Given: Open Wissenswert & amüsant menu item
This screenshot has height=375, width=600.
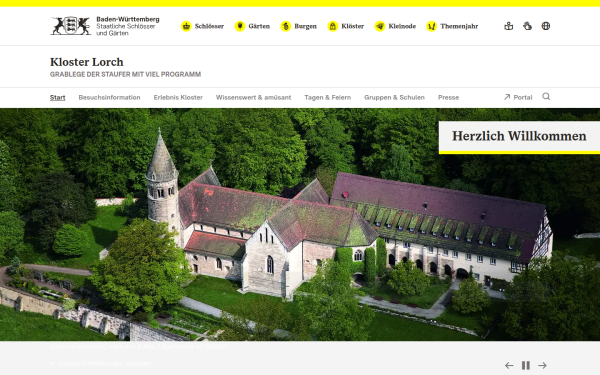Looking at the screenshot, I should click(253, 97).
